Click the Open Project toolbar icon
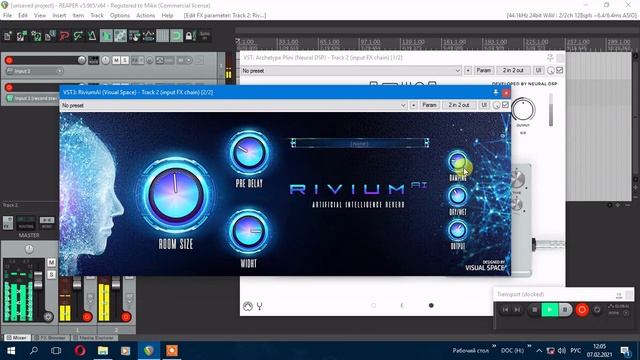The height and width of the screenshot is (360, 640). 22,36
